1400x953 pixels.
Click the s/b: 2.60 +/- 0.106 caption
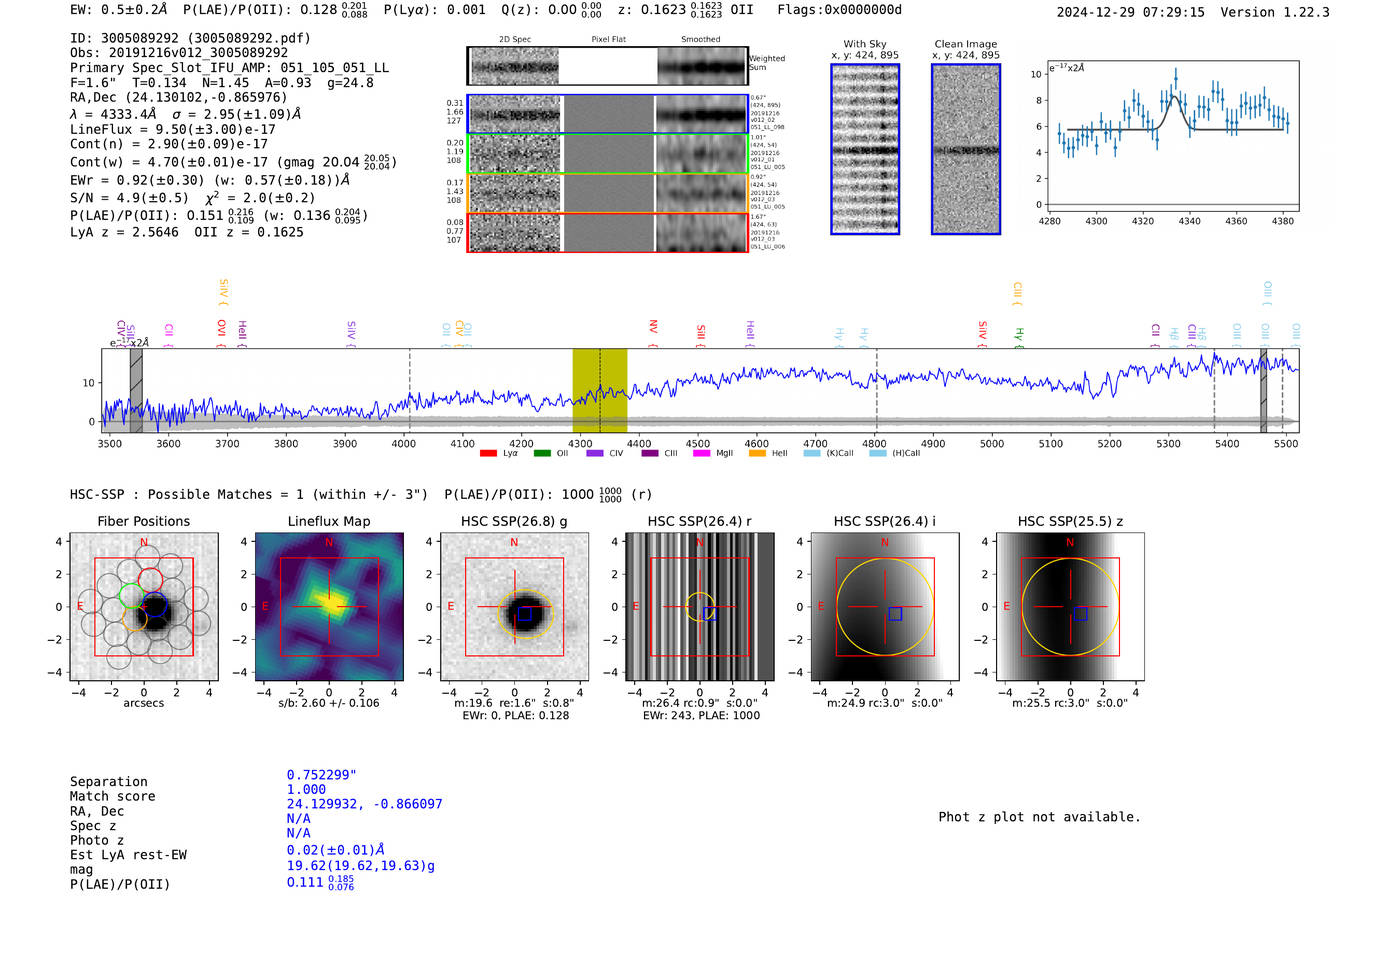[x=329, y=703]
